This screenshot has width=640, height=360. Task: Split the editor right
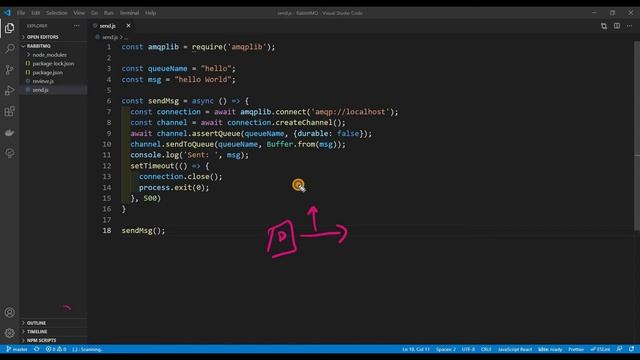pyautogui.click(x=617, y=26)
